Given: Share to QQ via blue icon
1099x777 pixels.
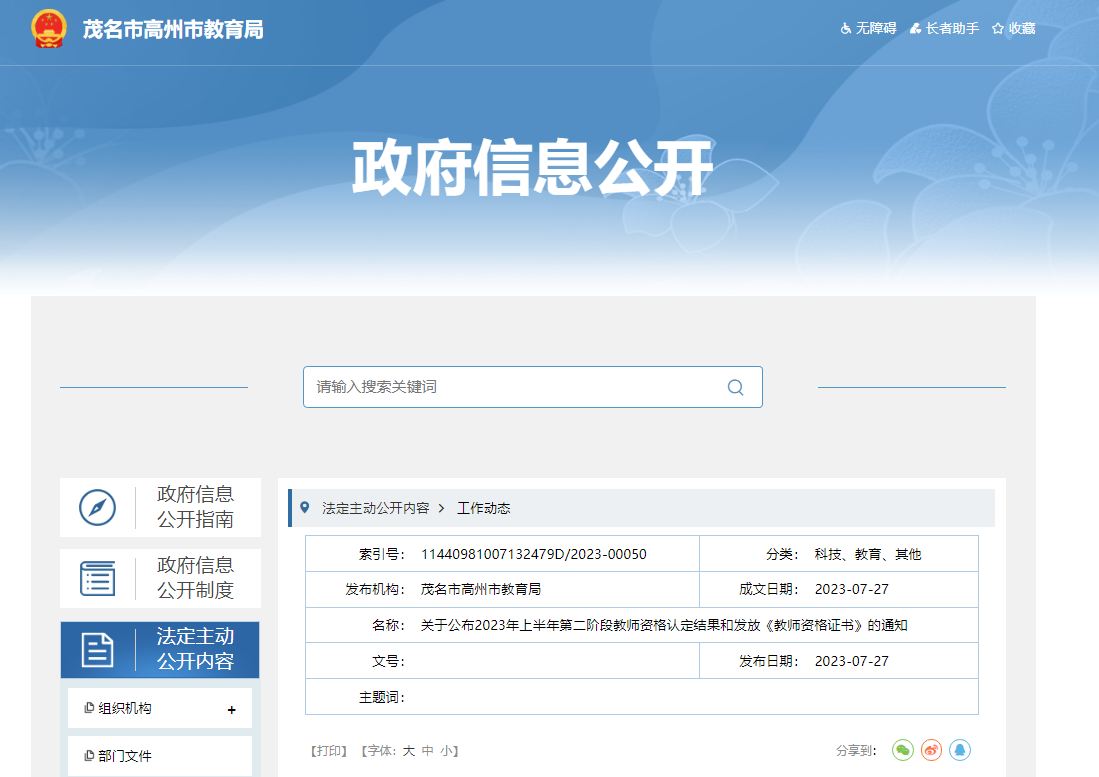Looking at the screenshot, I should [x=960, y=750].
